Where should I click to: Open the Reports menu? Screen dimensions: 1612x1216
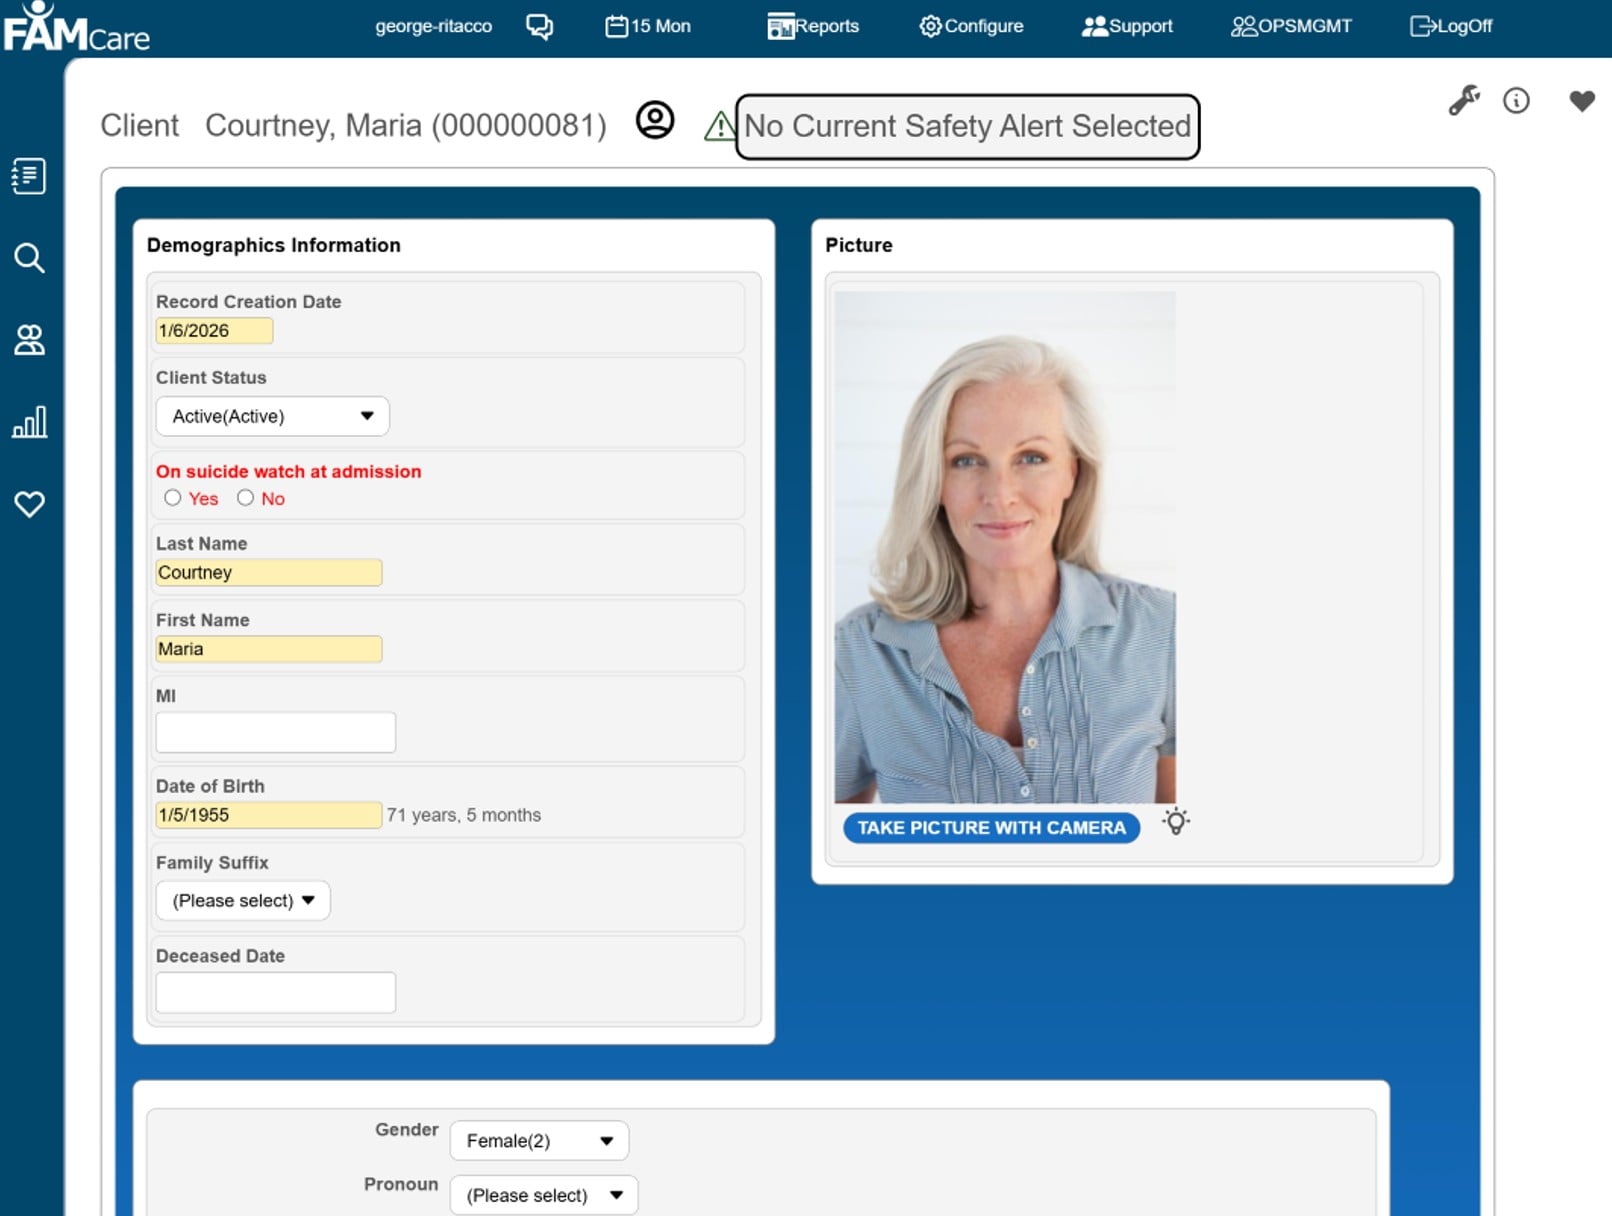[x=813, y=26]
